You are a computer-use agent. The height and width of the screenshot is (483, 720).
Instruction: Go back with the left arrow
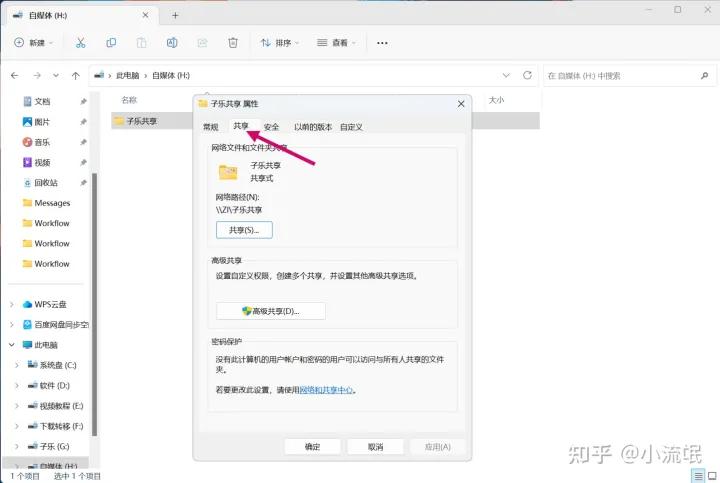15,75
